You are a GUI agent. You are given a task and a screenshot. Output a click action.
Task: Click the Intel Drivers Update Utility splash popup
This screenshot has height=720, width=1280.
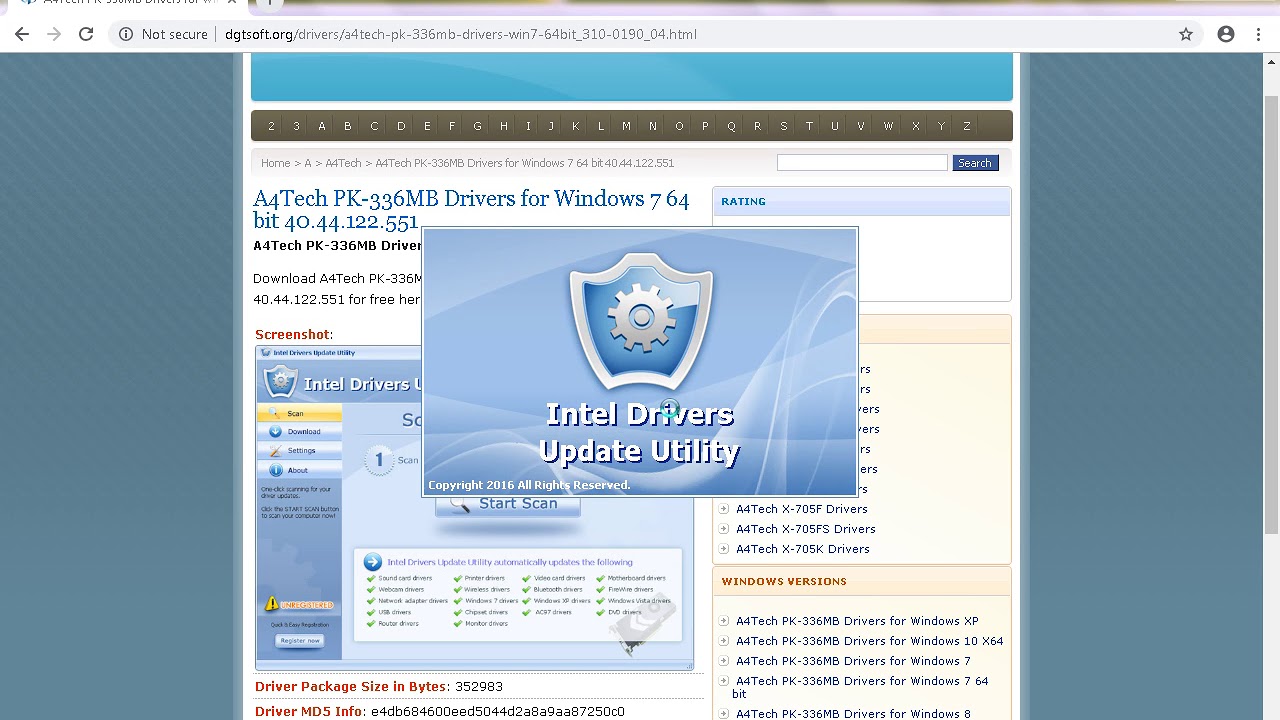(640, 362)
